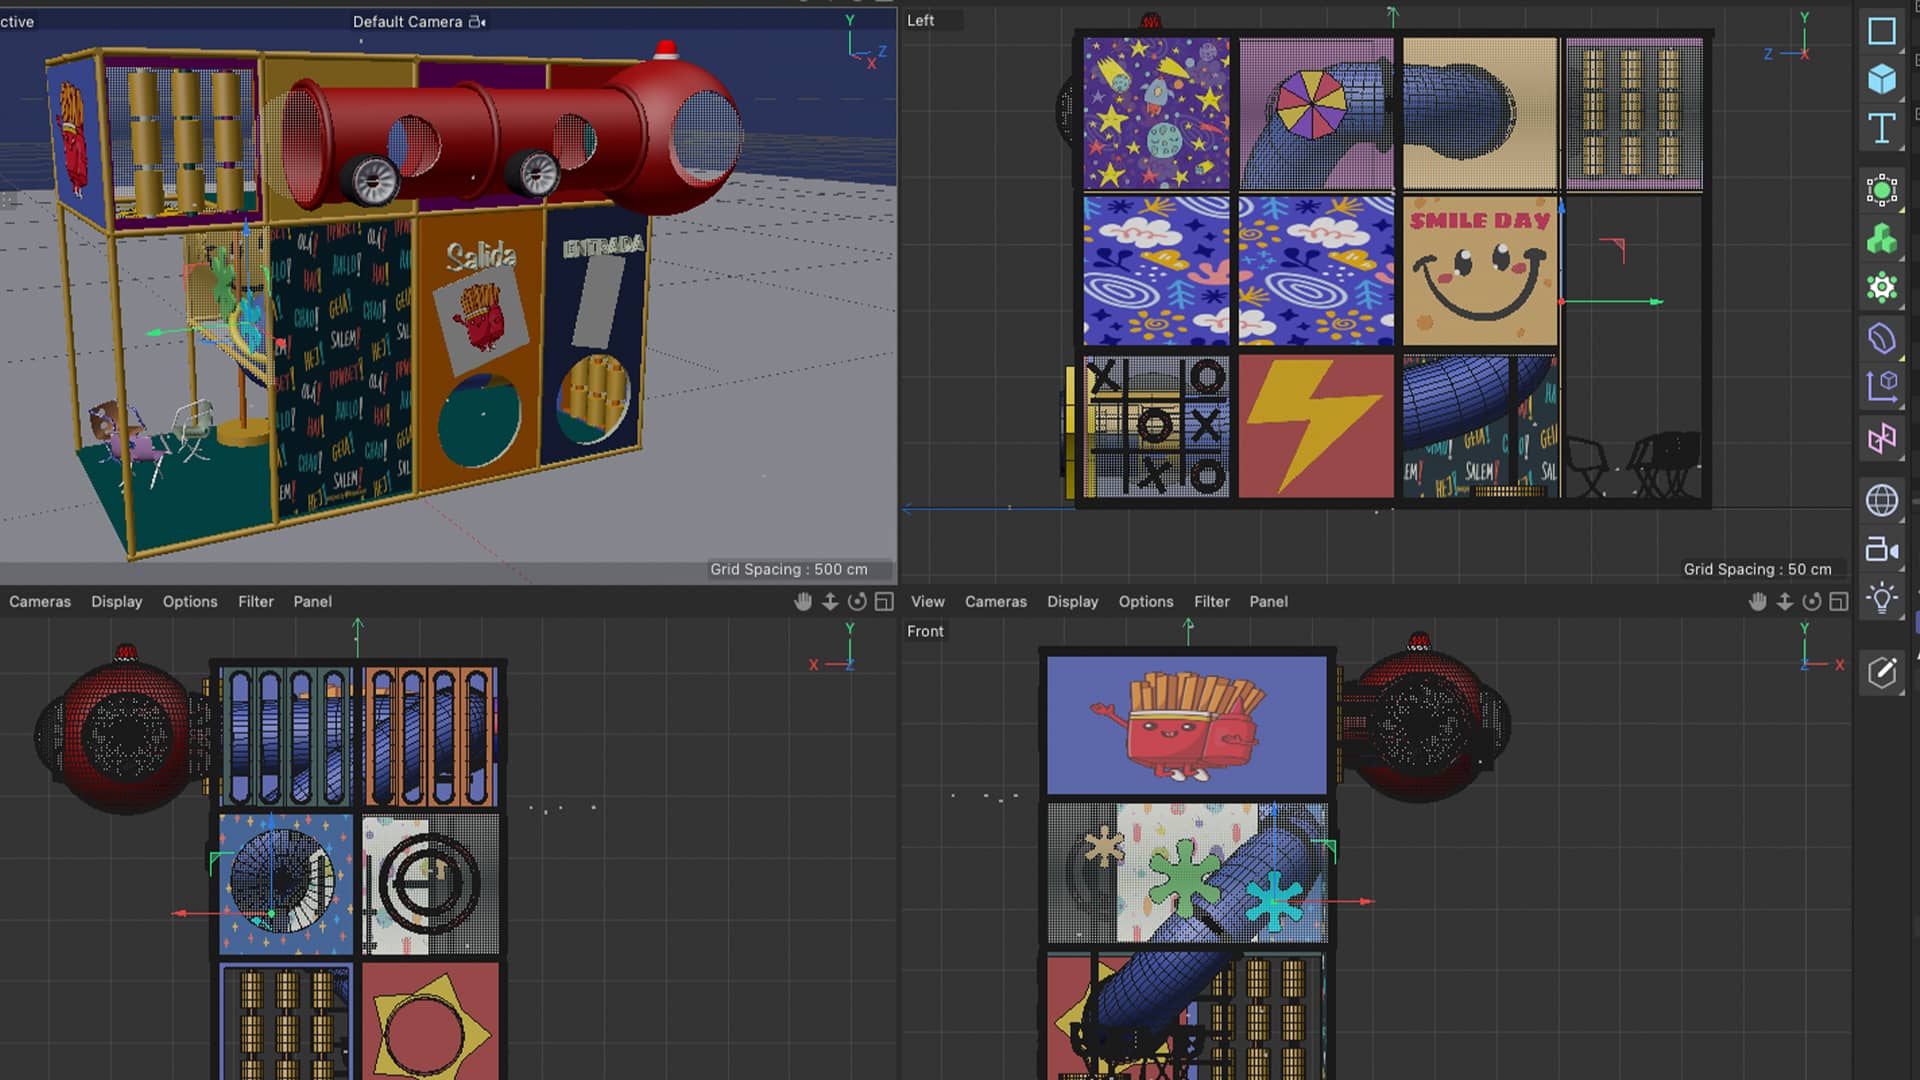The height and width of the screenshot is (1080, 1920).
Task: Click the Grid Spacing : 50 cm text
Action: [x=1758, y=569]
